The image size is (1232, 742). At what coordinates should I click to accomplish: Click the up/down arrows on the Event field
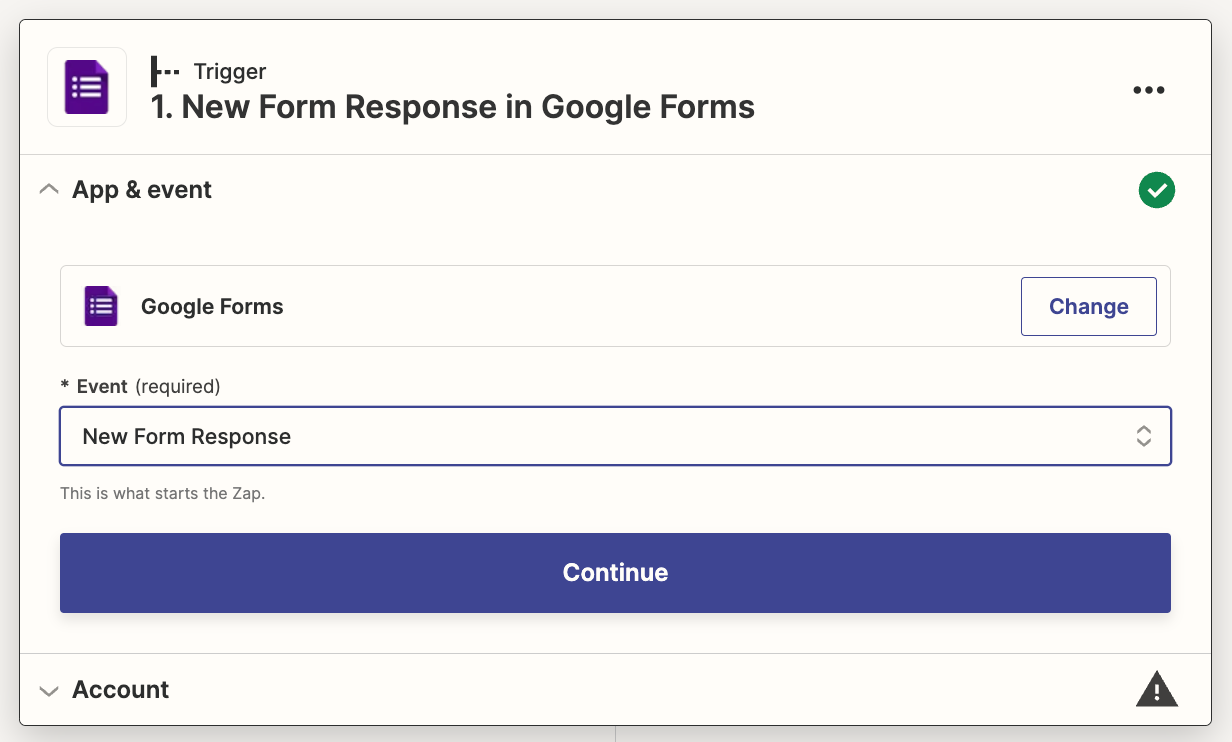click(1143, 436)
